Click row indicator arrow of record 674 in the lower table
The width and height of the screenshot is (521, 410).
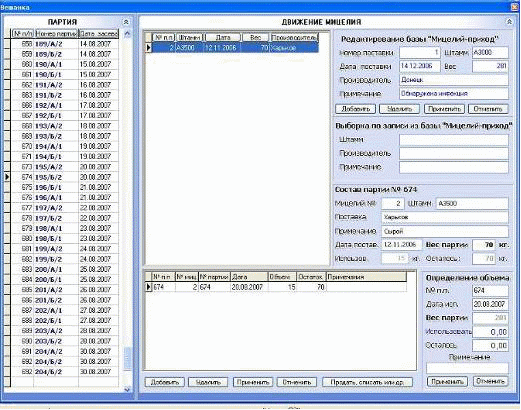pos(149,287)
